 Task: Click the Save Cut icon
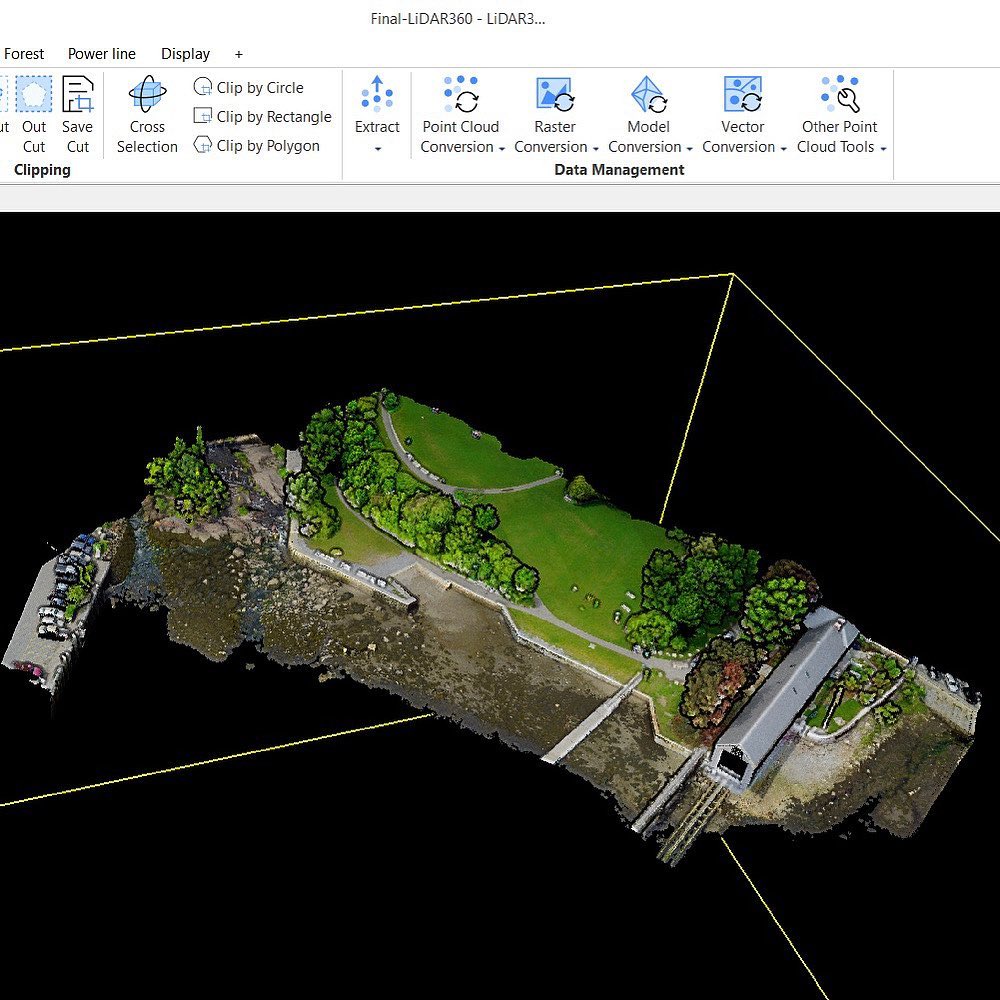coord(78,94)
